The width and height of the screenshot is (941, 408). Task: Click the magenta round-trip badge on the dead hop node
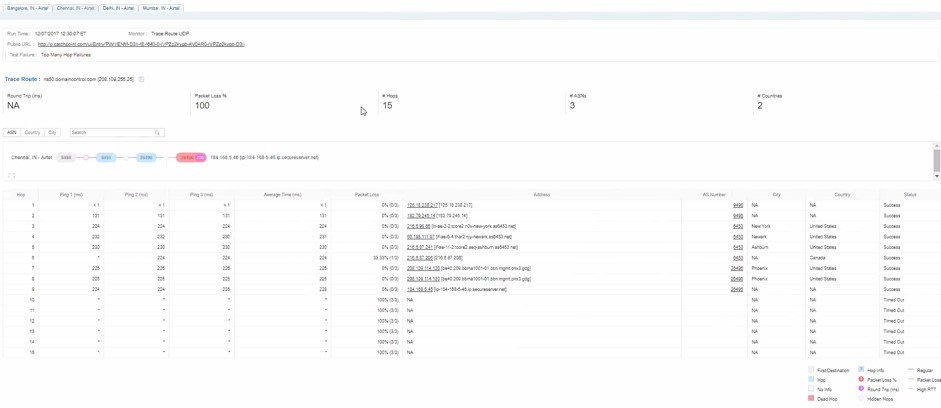201,157
